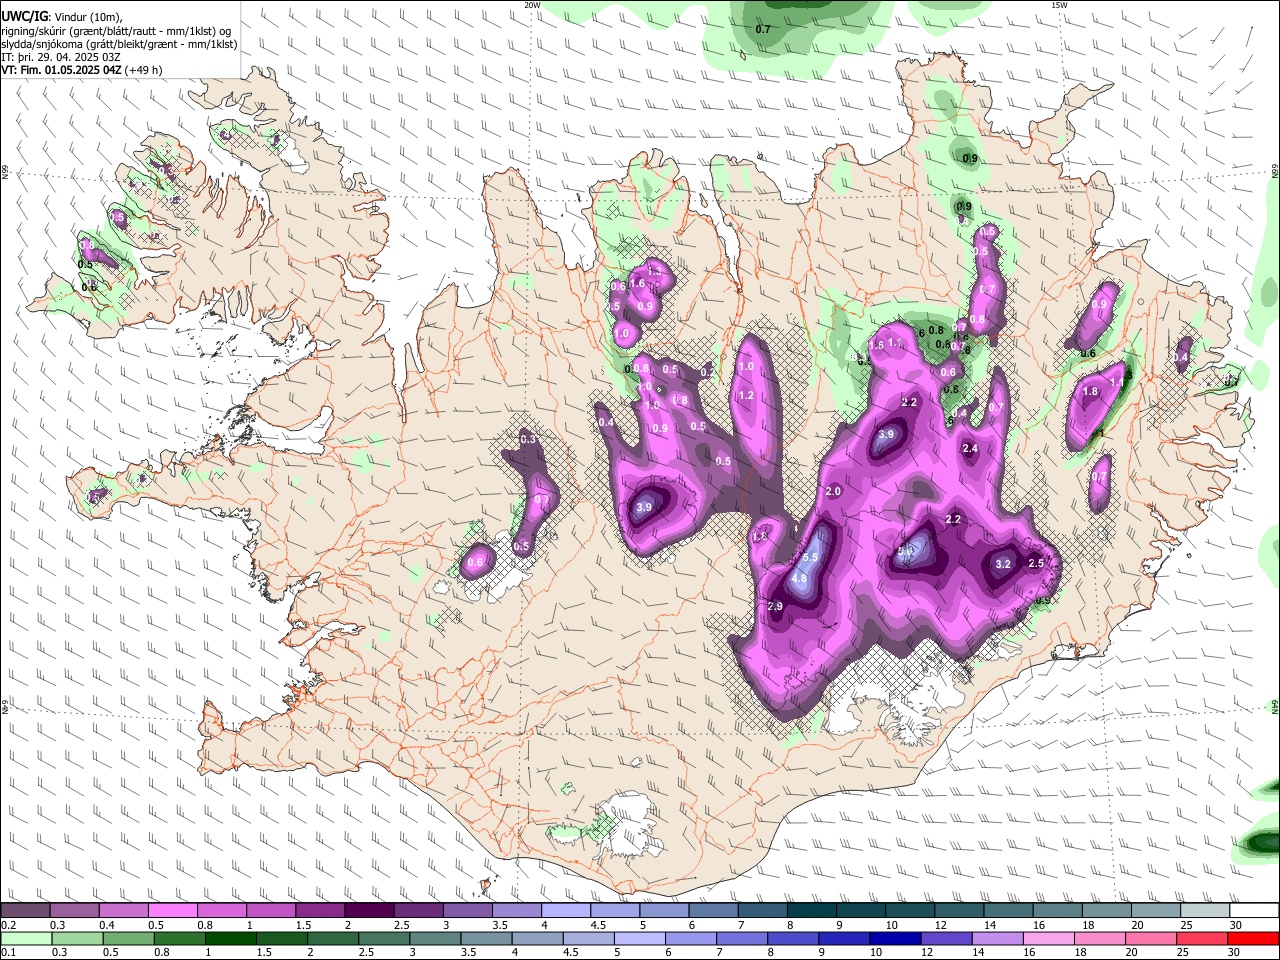Select the purple 12 swatch in rain scale
Image resolution: width=1280 pixels, height=960 pixels.
pyautogui.click(x=947, y=939)
